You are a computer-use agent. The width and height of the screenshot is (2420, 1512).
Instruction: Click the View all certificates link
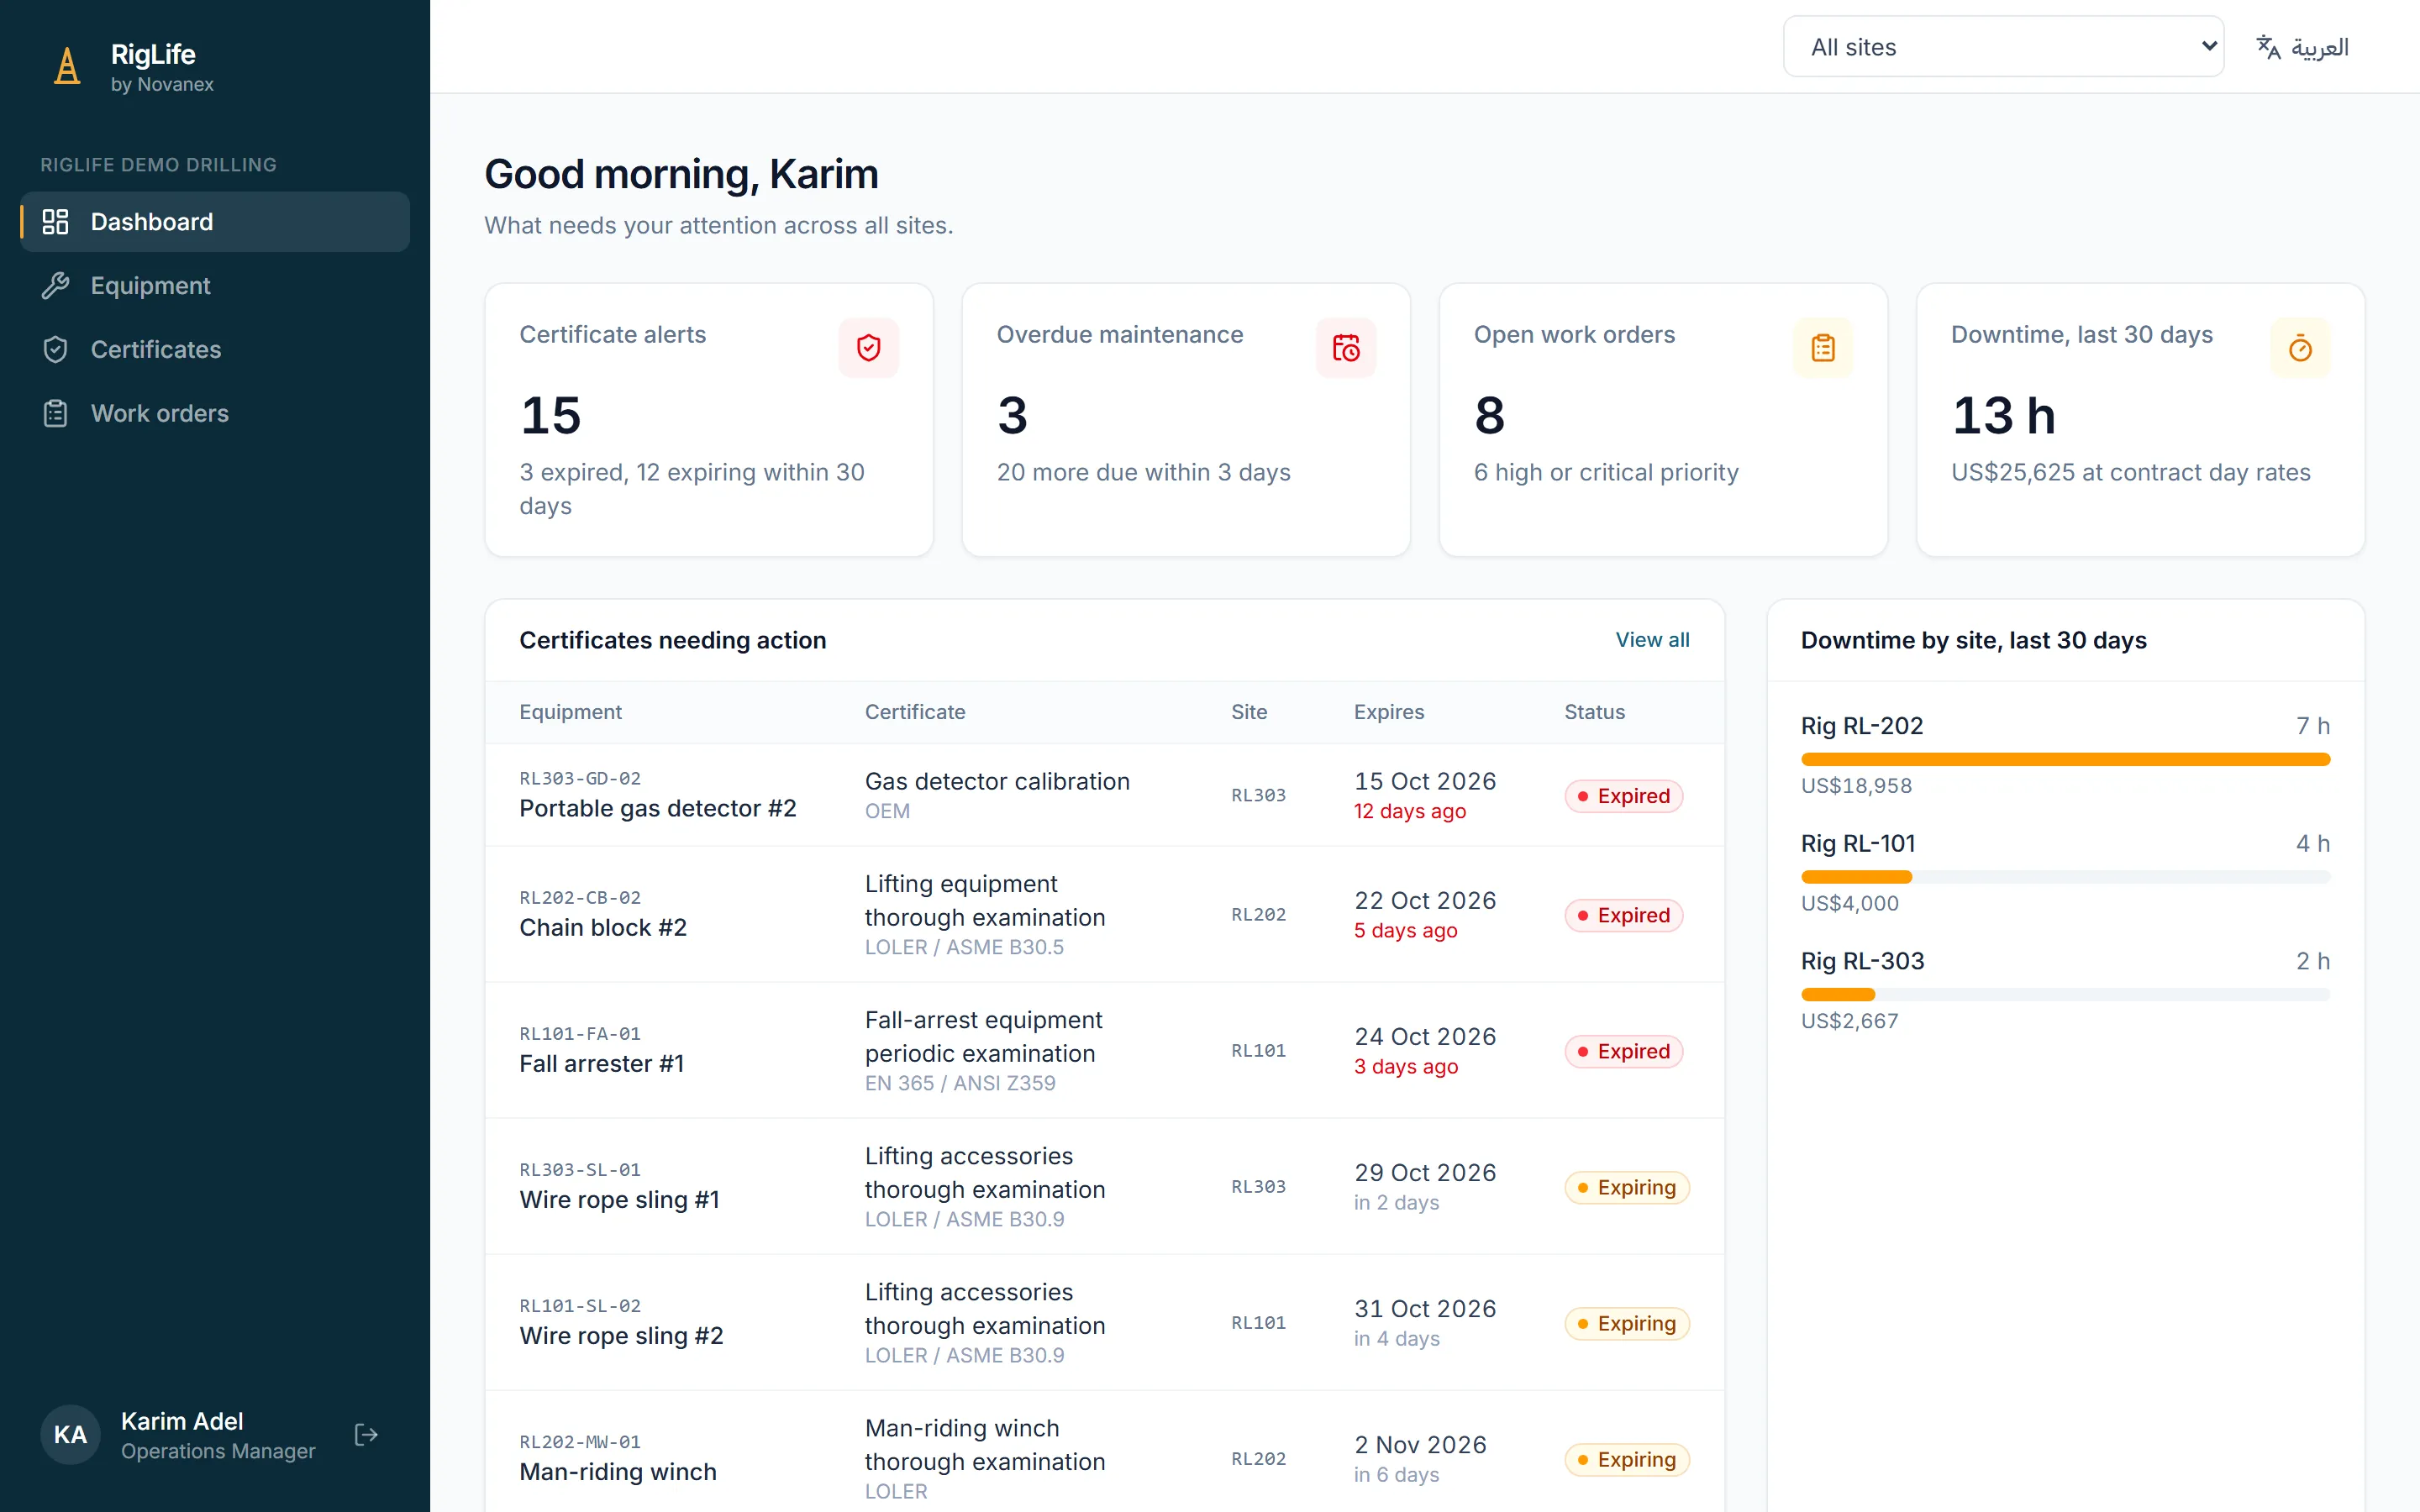click(1652, 640)
